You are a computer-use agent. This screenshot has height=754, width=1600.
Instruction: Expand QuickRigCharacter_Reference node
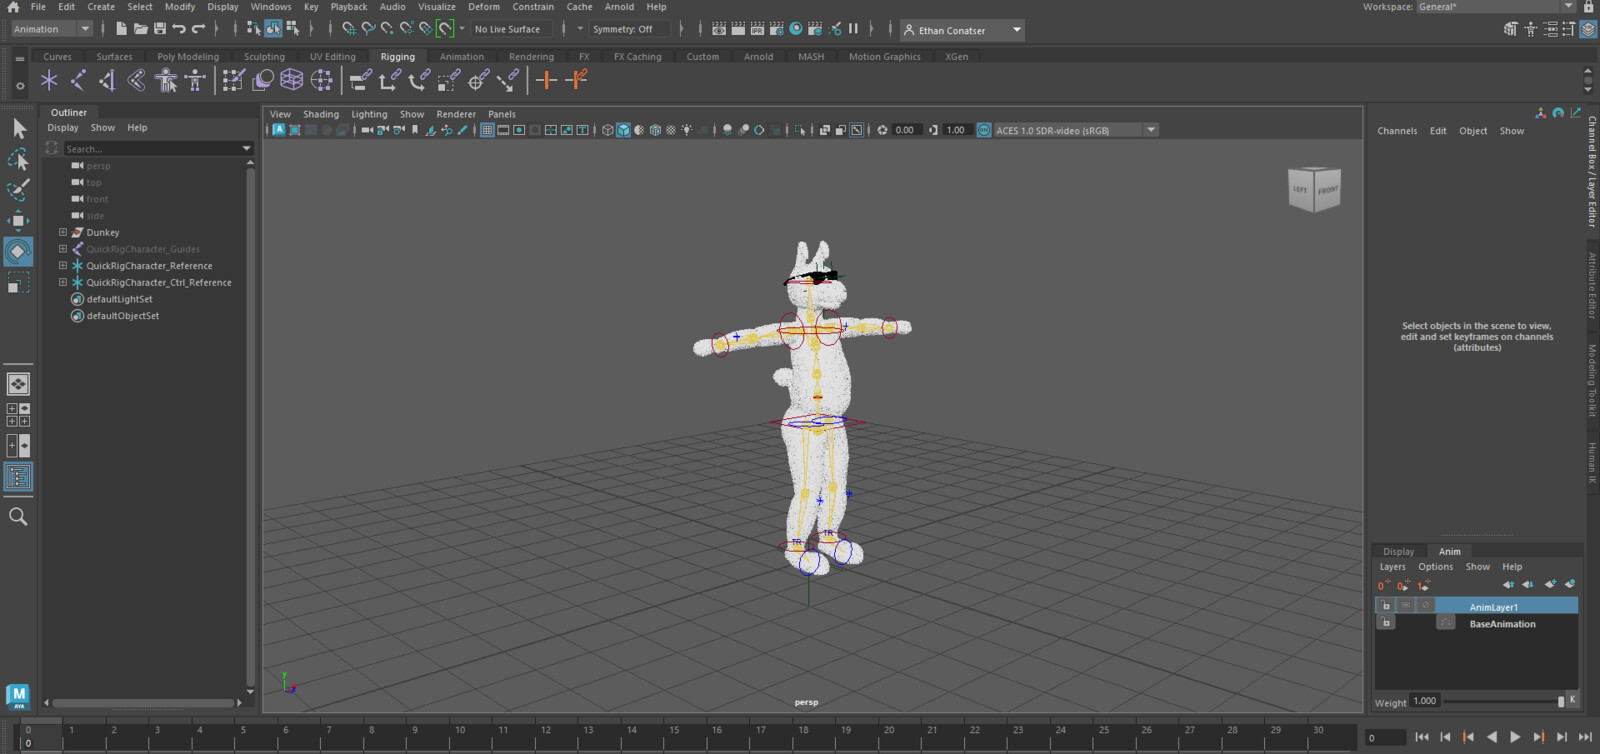pos(63,266)
